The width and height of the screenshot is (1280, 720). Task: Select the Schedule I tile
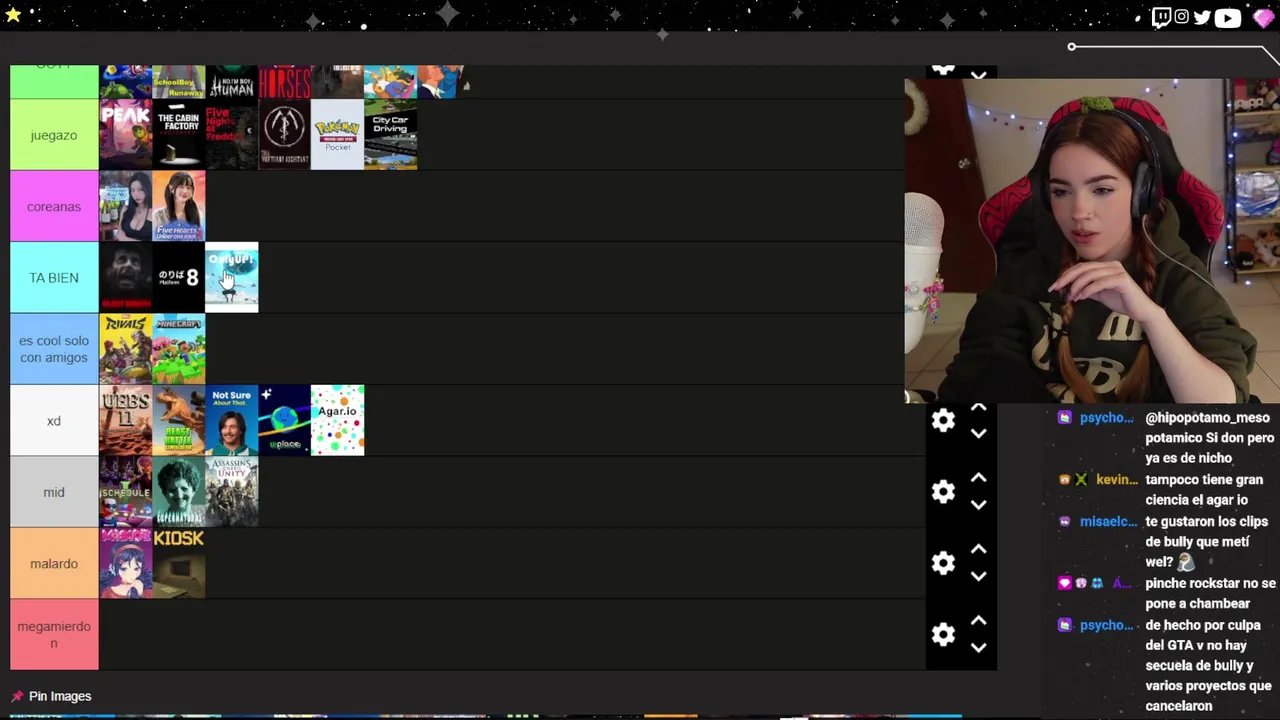tap(125, 492)
